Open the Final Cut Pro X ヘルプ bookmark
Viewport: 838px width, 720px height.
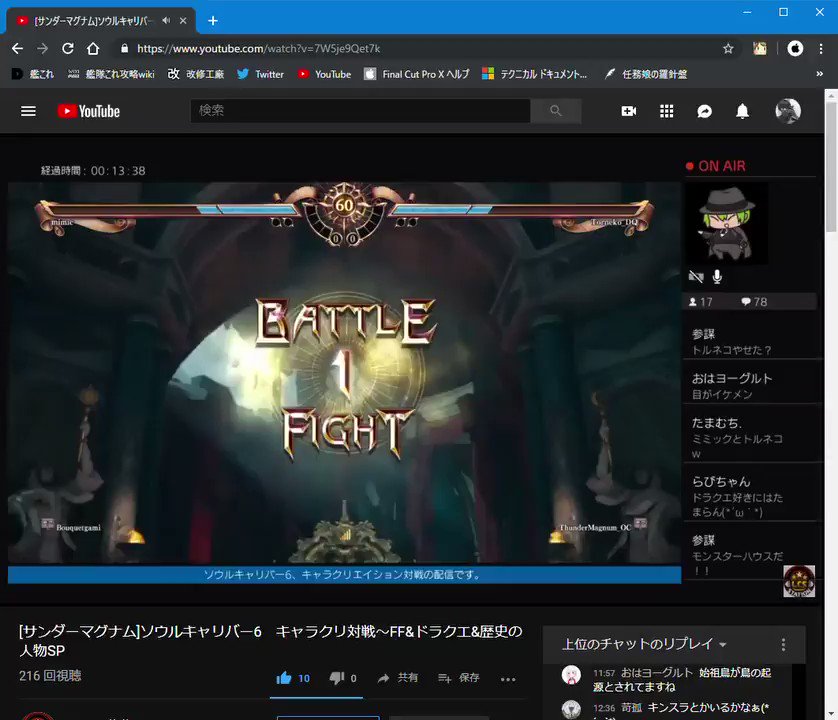(417, 74)
